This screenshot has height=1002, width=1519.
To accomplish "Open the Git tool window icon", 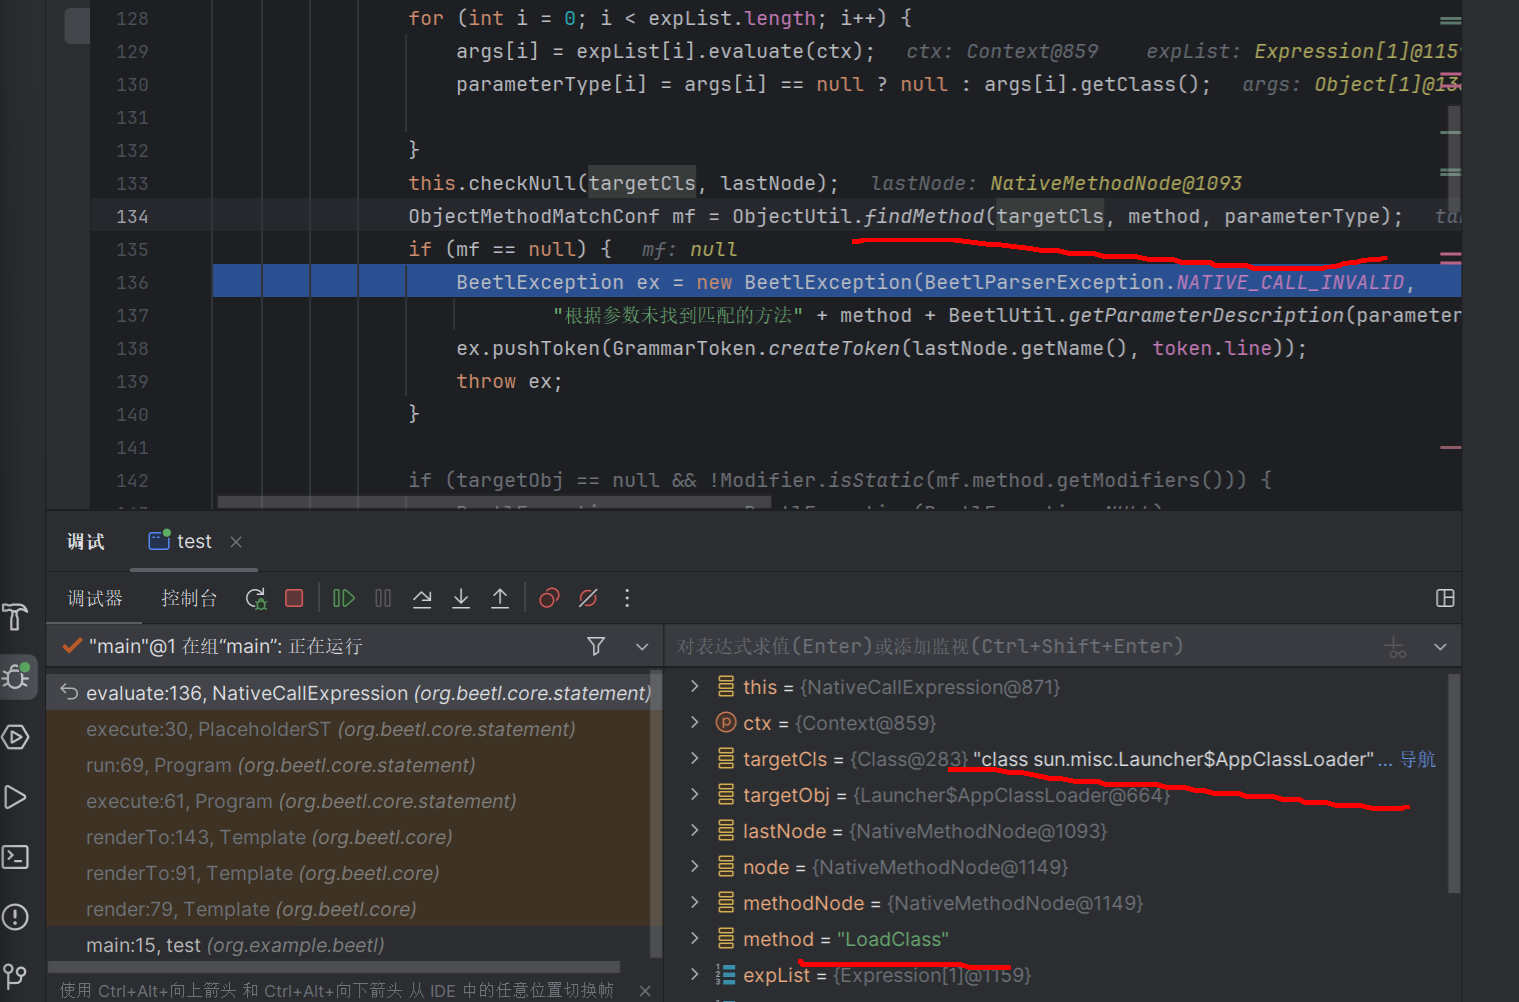I will (x=16, y=975).
